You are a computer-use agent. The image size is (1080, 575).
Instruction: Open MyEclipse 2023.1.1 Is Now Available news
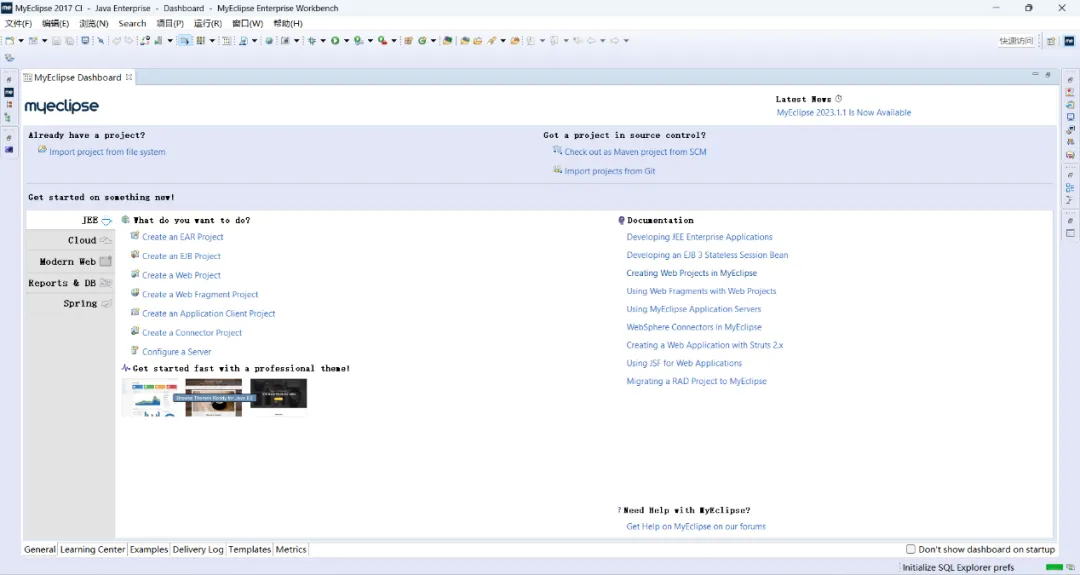(844, 112)
